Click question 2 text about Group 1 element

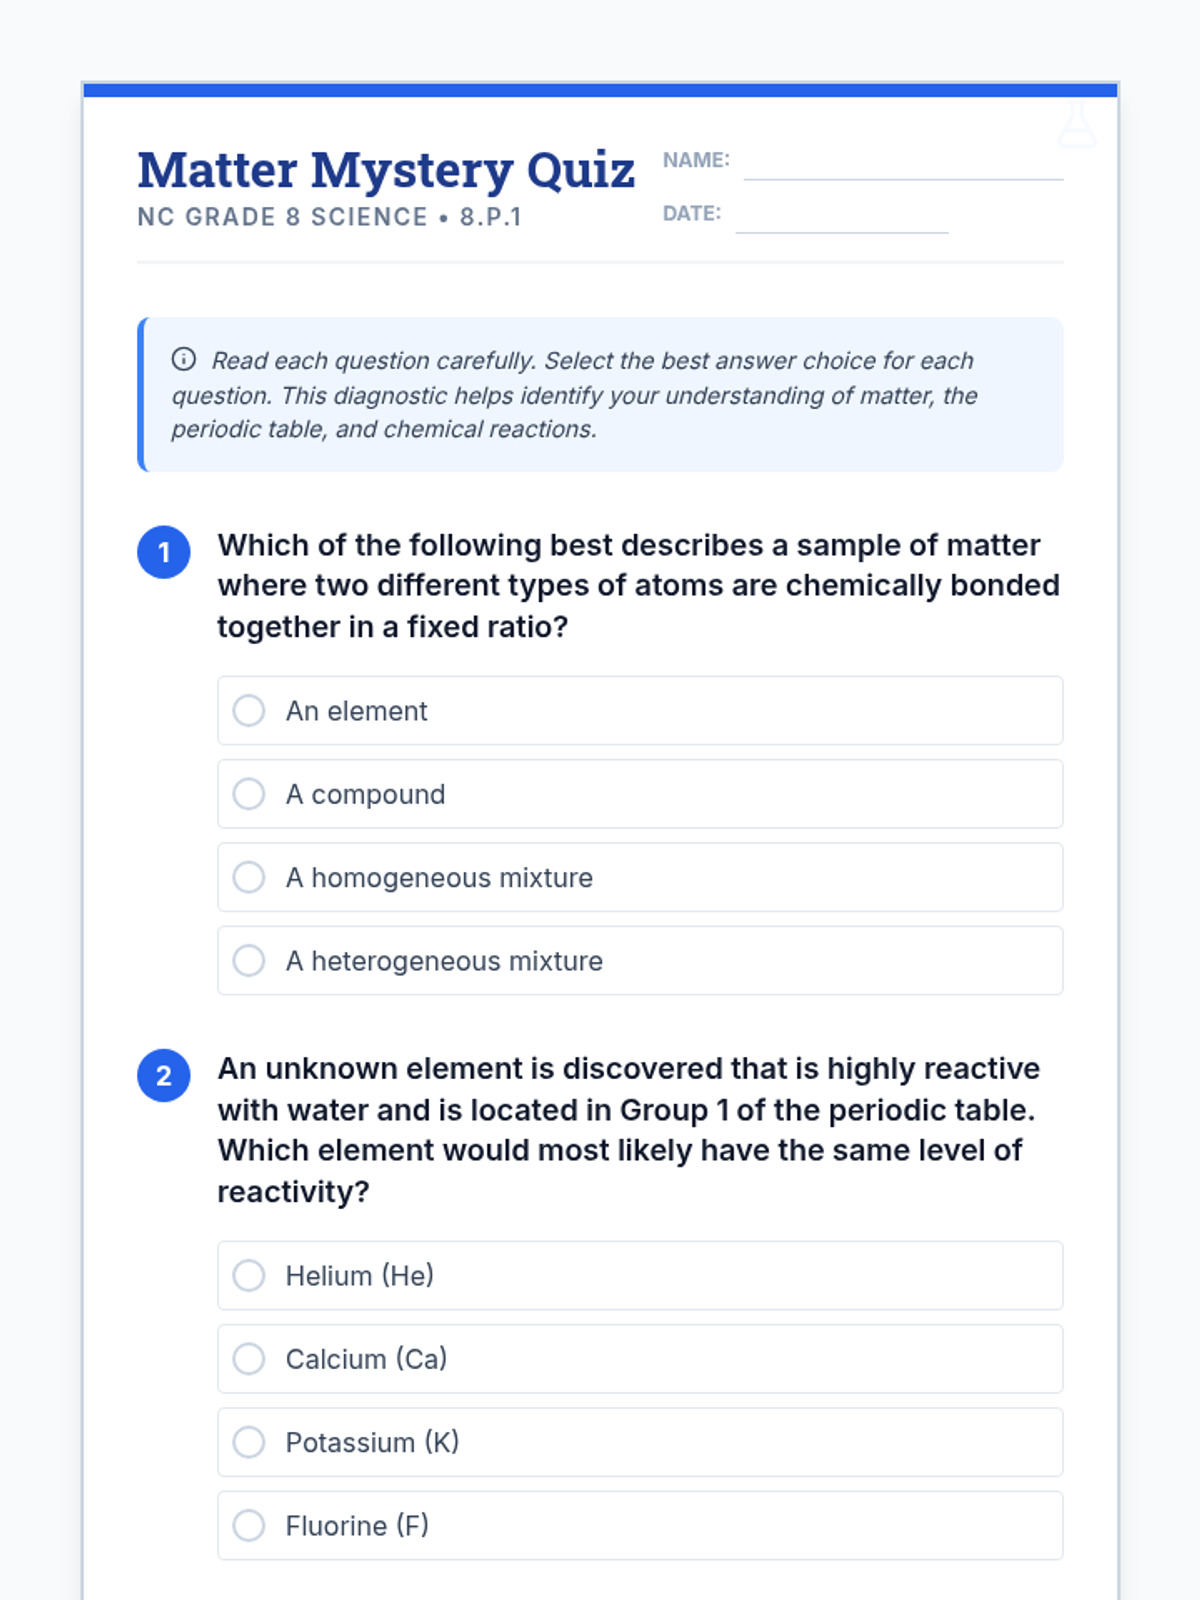tap(629, 1130)
